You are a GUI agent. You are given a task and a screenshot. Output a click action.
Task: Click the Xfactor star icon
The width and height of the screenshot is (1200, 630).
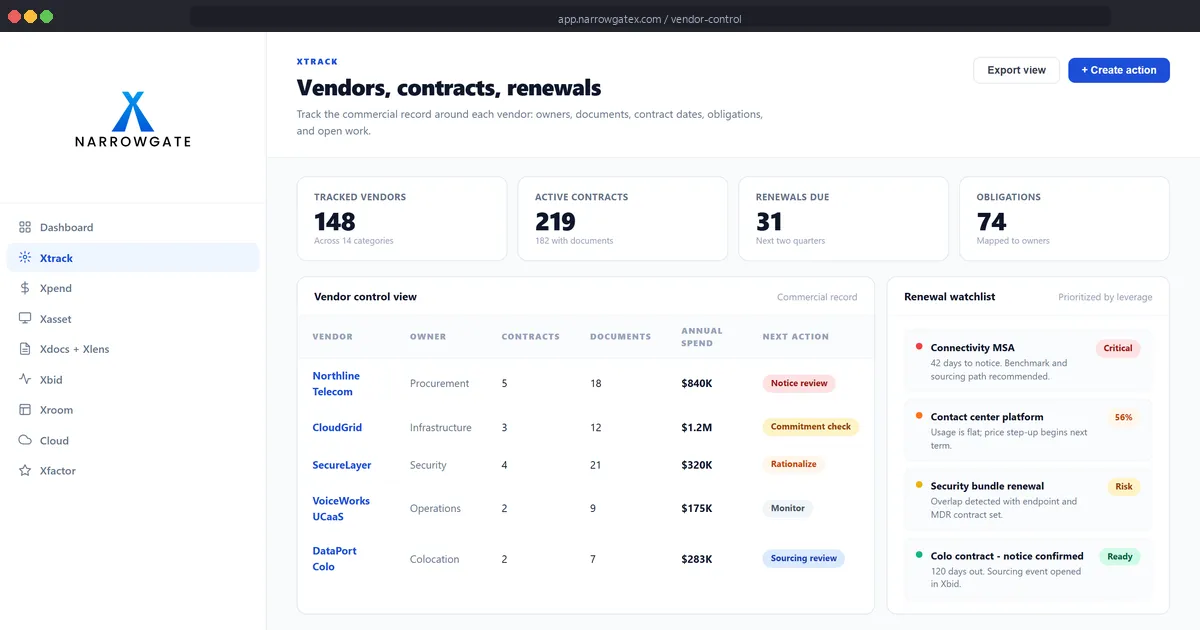25,470
